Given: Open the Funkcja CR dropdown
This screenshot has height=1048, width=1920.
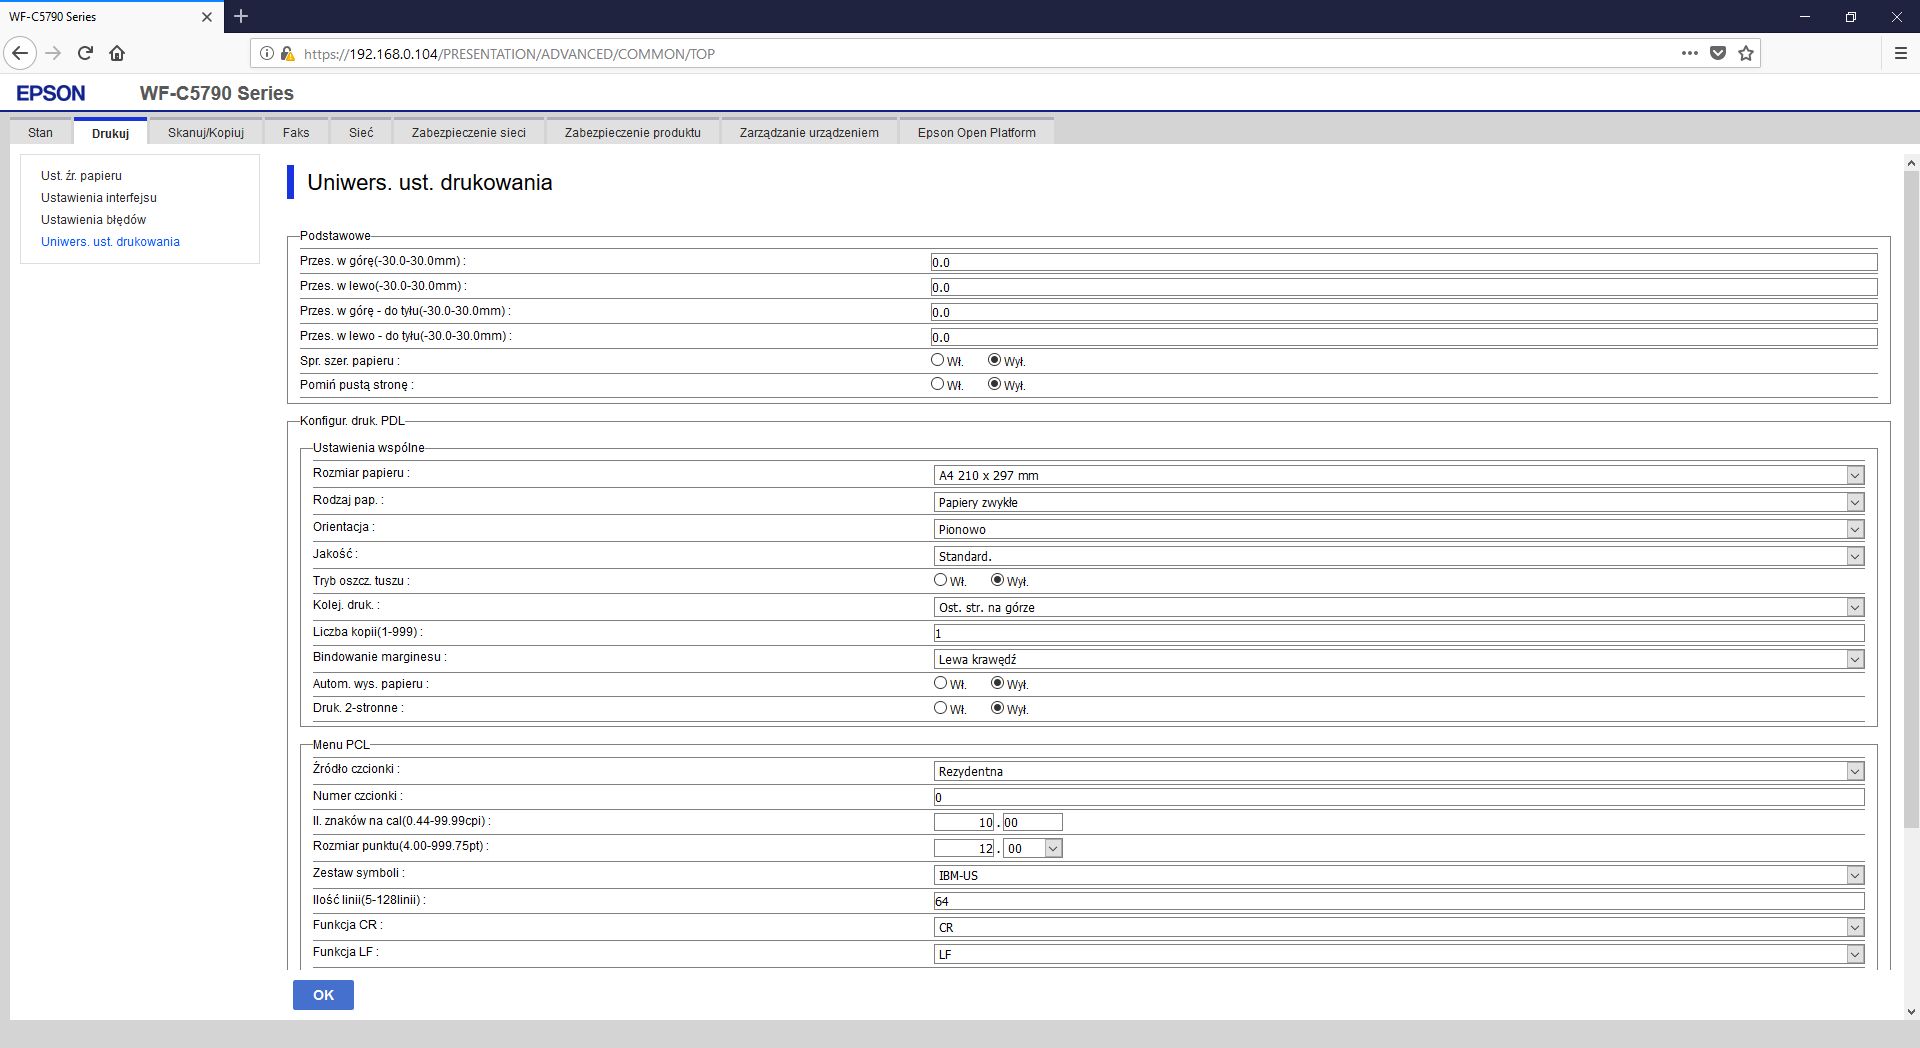Looking at the screenshot, I should [x=1399, y=927].
